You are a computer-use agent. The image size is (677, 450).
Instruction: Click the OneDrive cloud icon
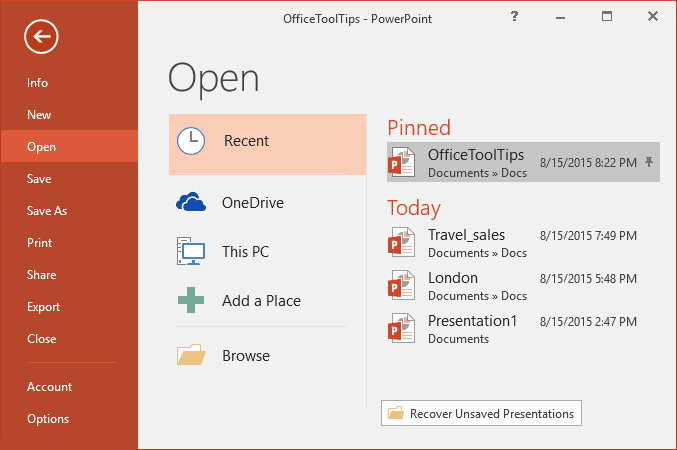(x=191, y=202)
